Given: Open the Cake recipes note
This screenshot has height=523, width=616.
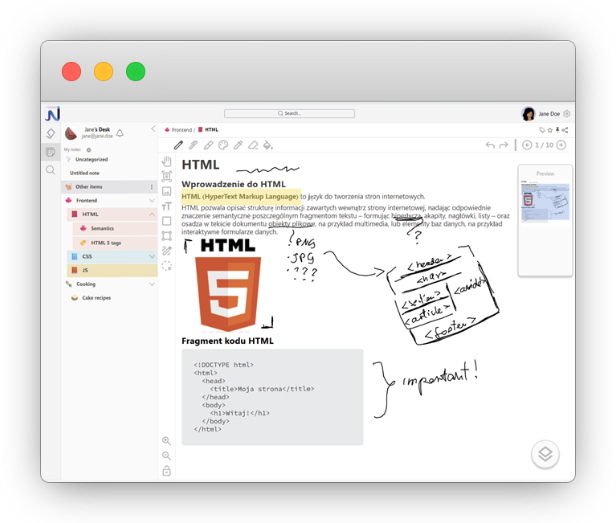Looking at the screenshot, I should pyautogui.click(x=96, y=298).
